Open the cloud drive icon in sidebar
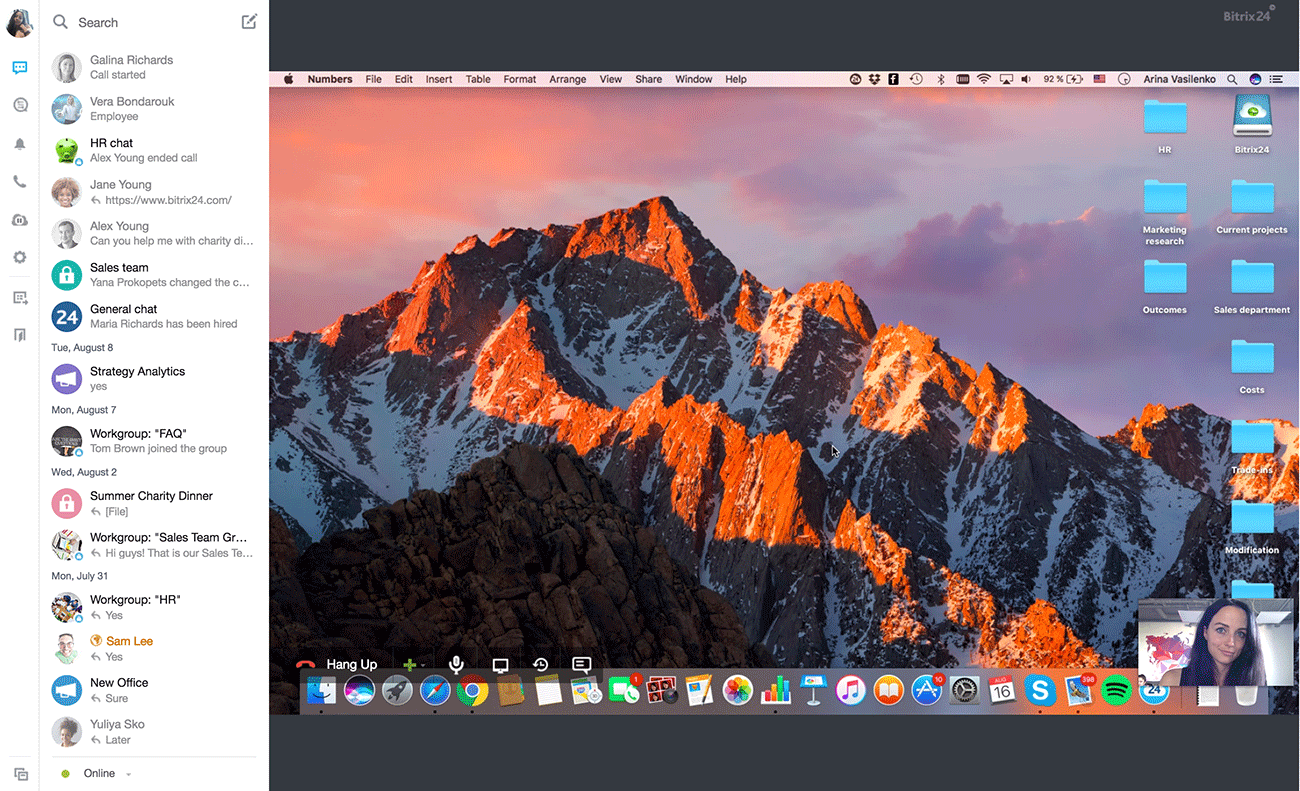 [x=19, y=220]
